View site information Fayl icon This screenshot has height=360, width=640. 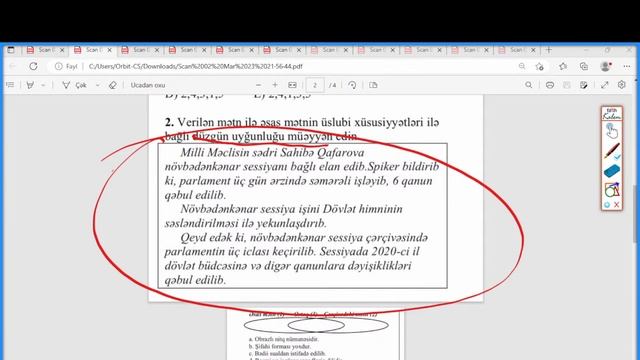(66, 66)
